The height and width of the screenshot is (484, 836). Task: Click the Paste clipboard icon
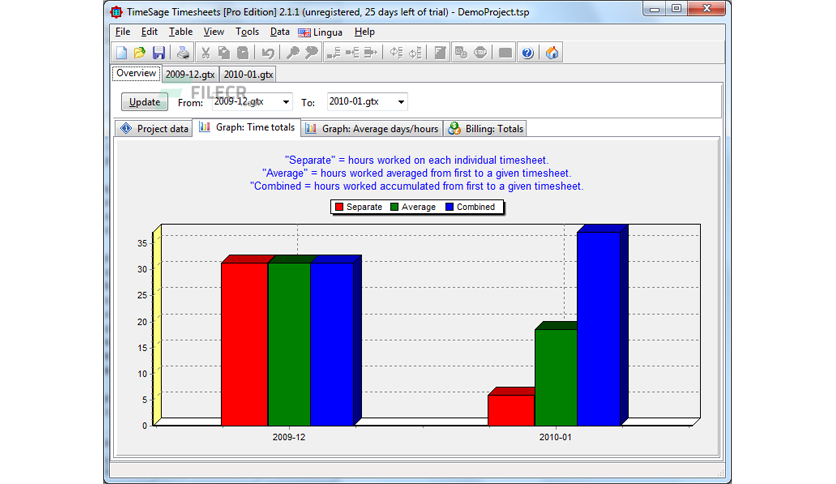(243, 52)
